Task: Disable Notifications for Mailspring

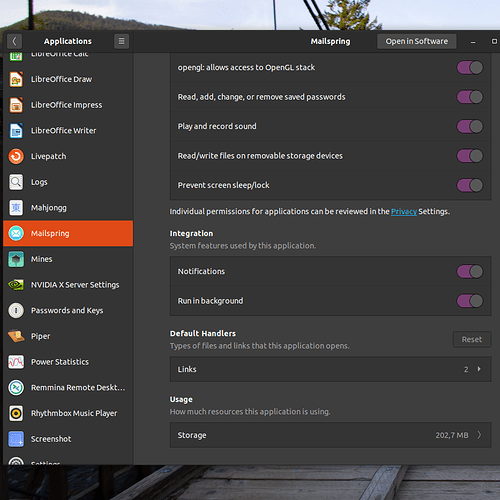Action: [x=470, y=271]
